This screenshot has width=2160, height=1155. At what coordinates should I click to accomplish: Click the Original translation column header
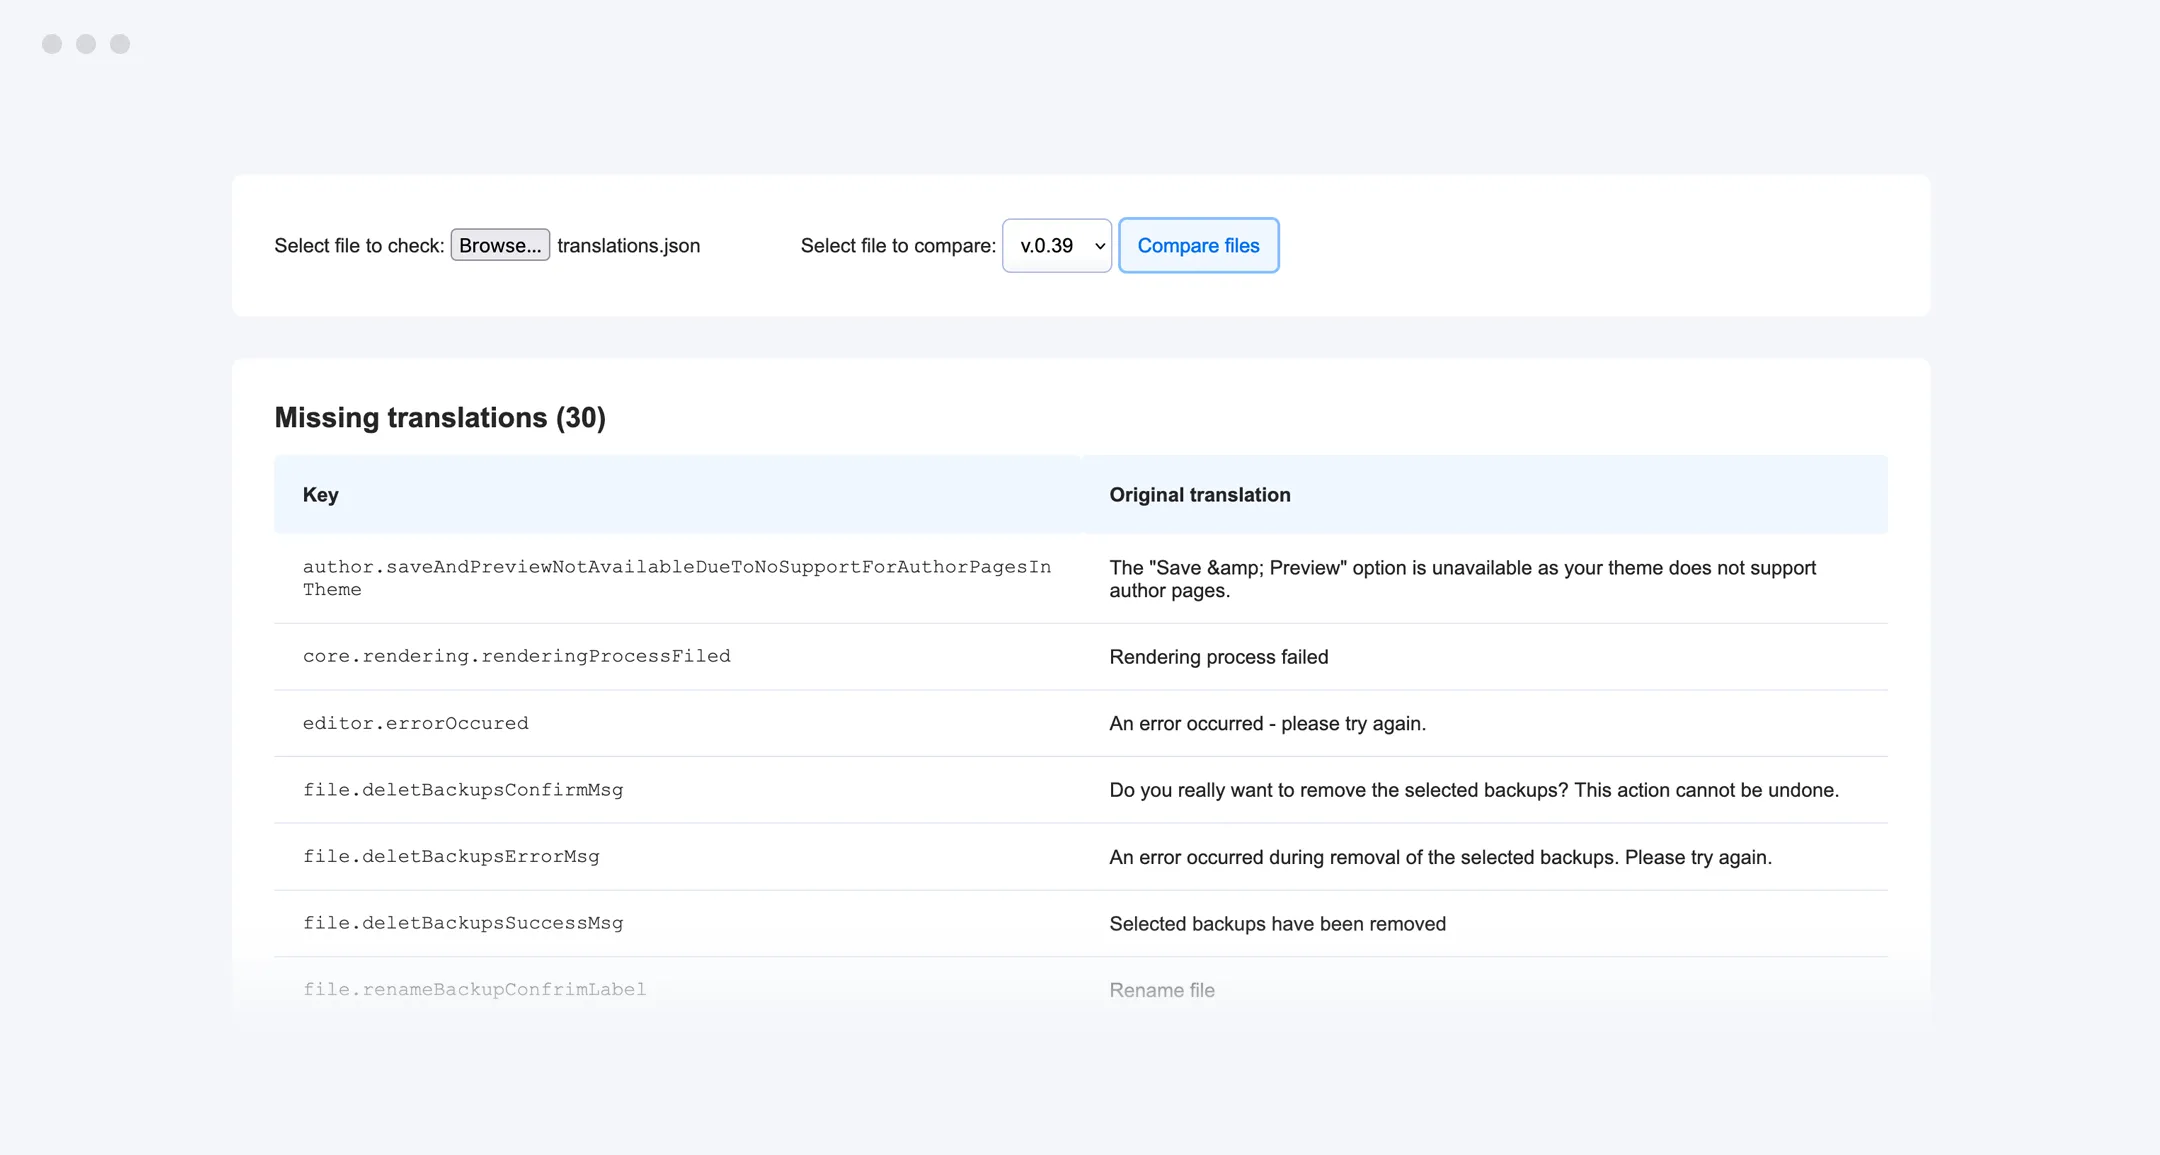(1199, 494)
